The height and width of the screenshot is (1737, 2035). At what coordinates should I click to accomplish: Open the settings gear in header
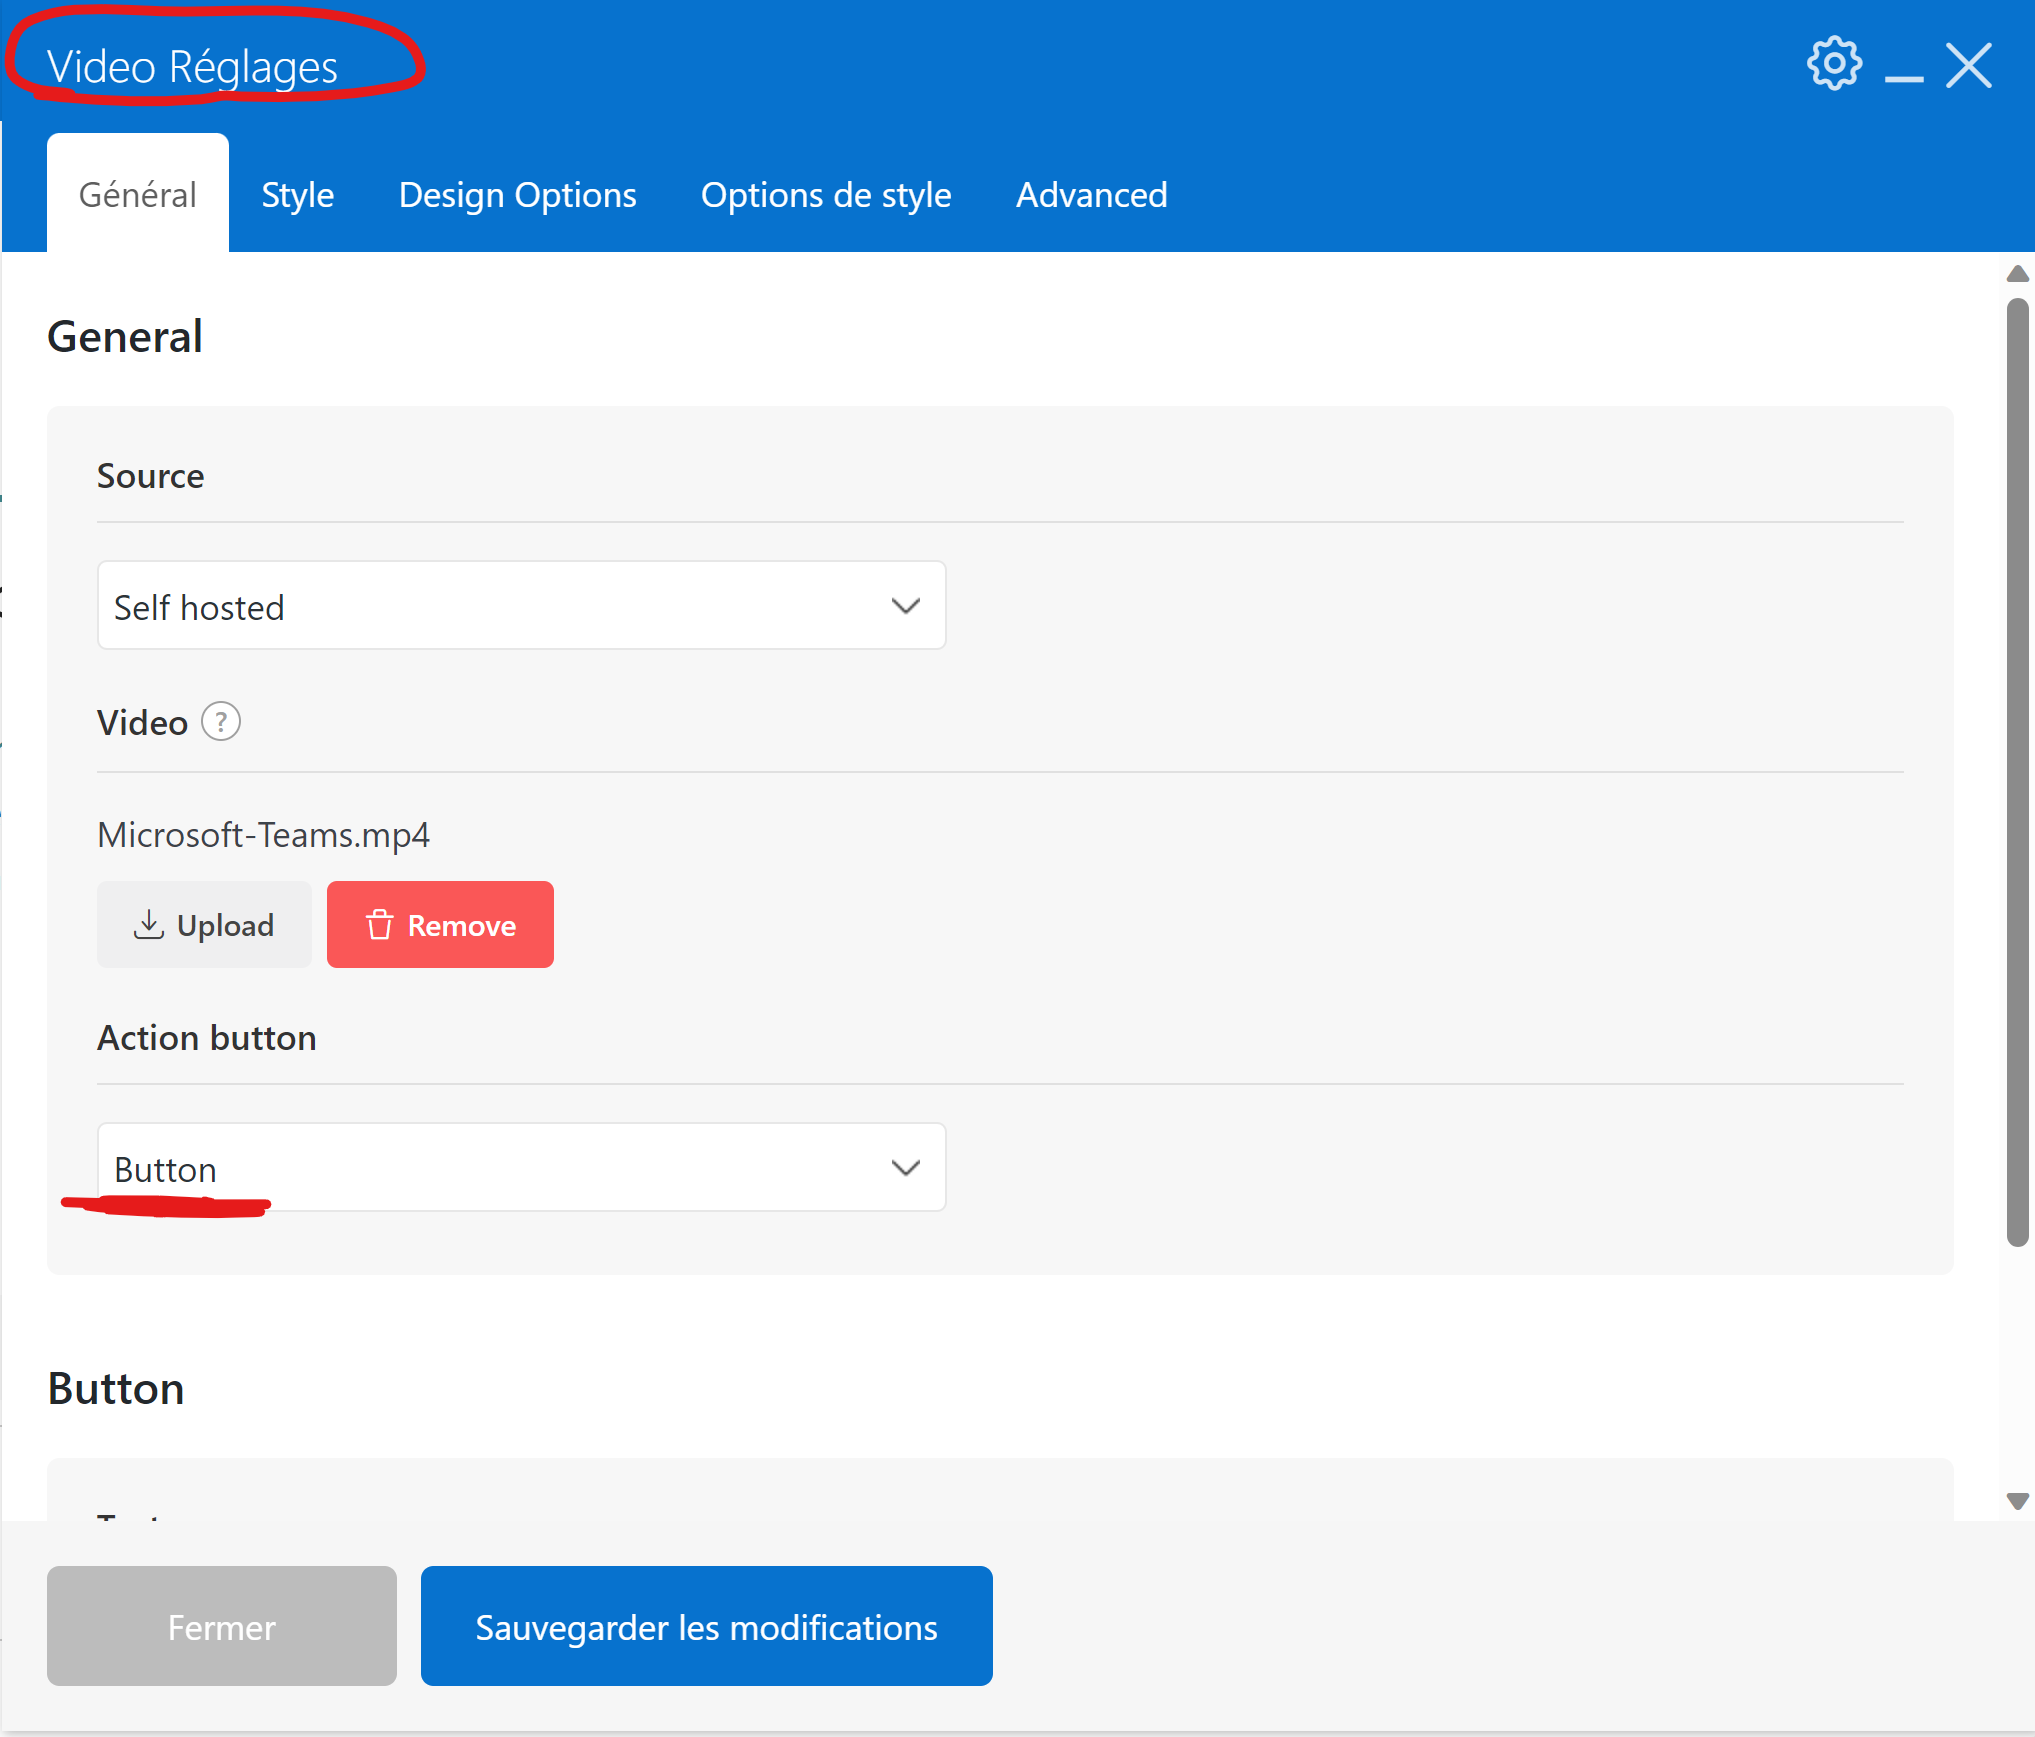(x=1834, y=65)
